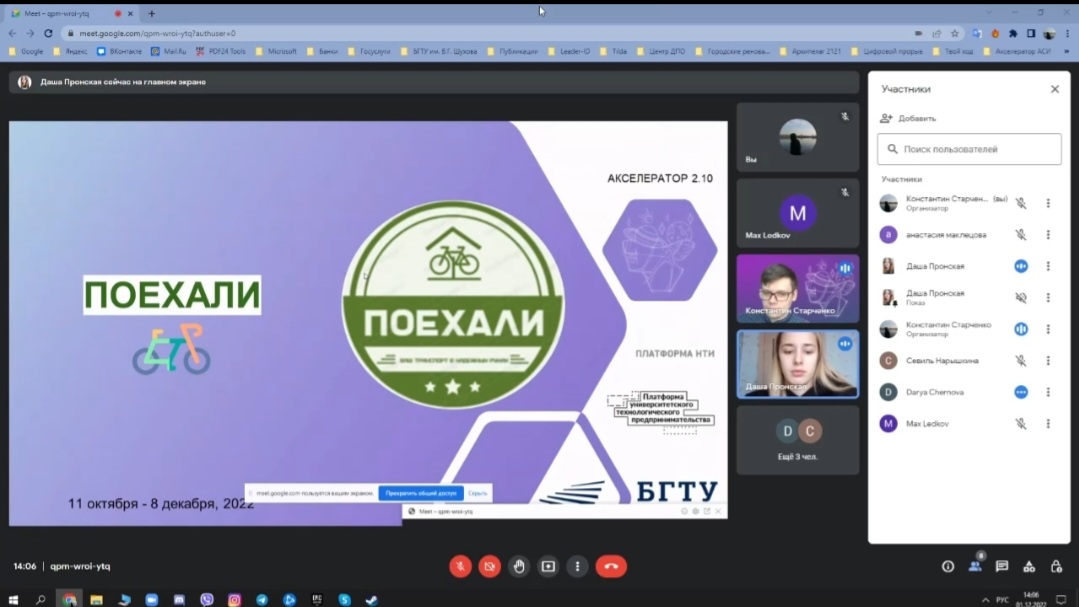Image resolution: width=1079 pixels, height=607 pixels.
Task: Show hidden system tray icons
Action: point(985,599)
